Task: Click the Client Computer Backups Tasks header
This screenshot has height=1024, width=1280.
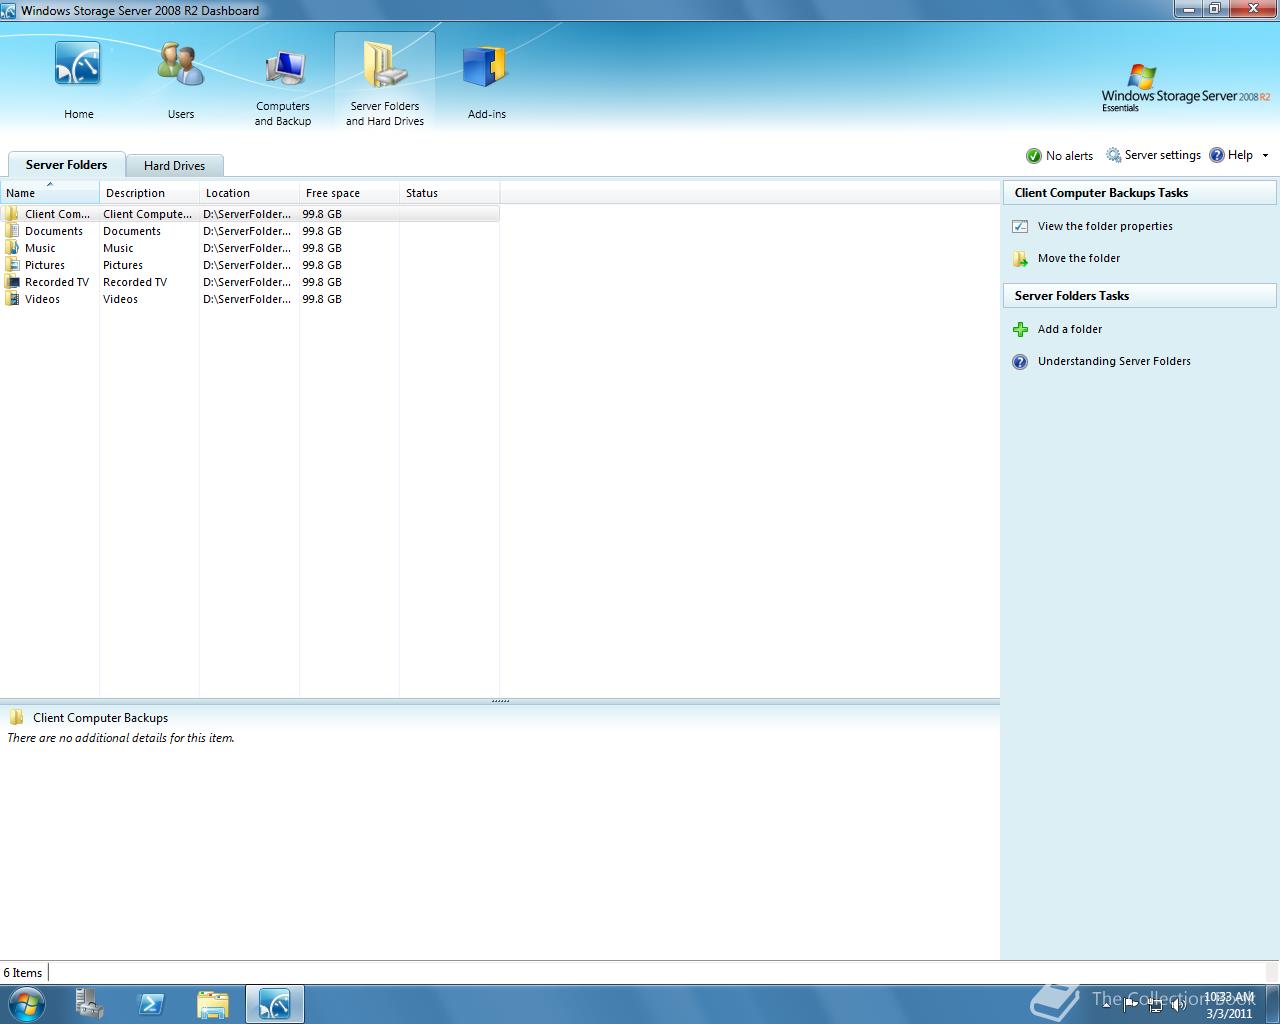Action: [x=1139, y=193]
